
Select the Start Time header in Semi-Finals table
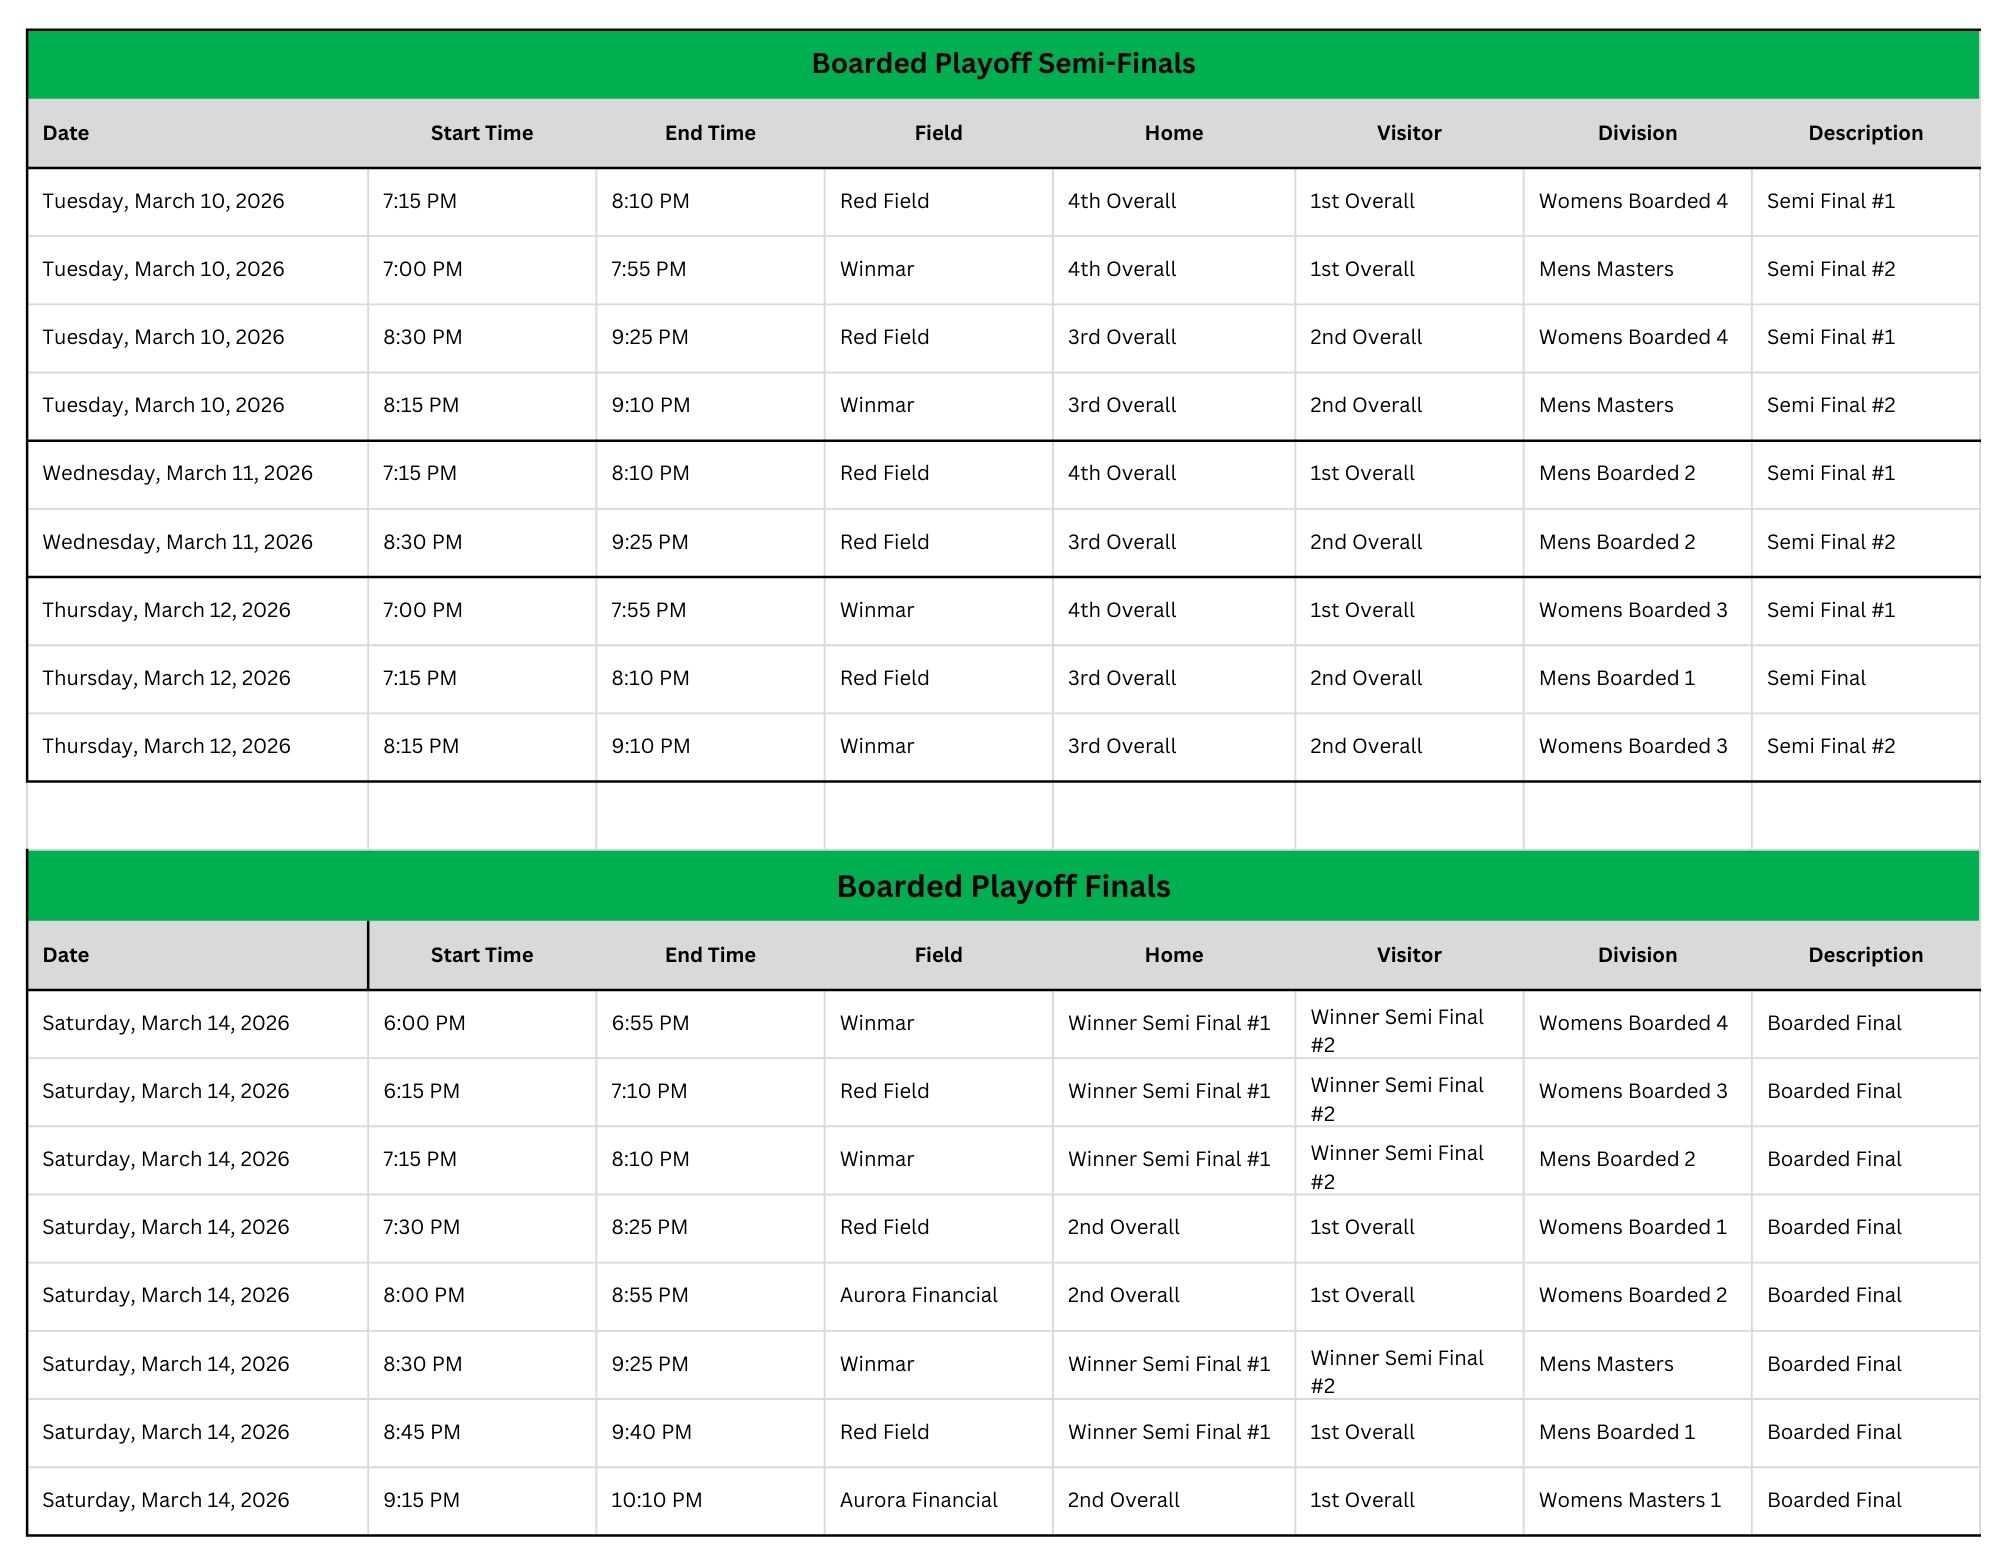pos(481,133)
